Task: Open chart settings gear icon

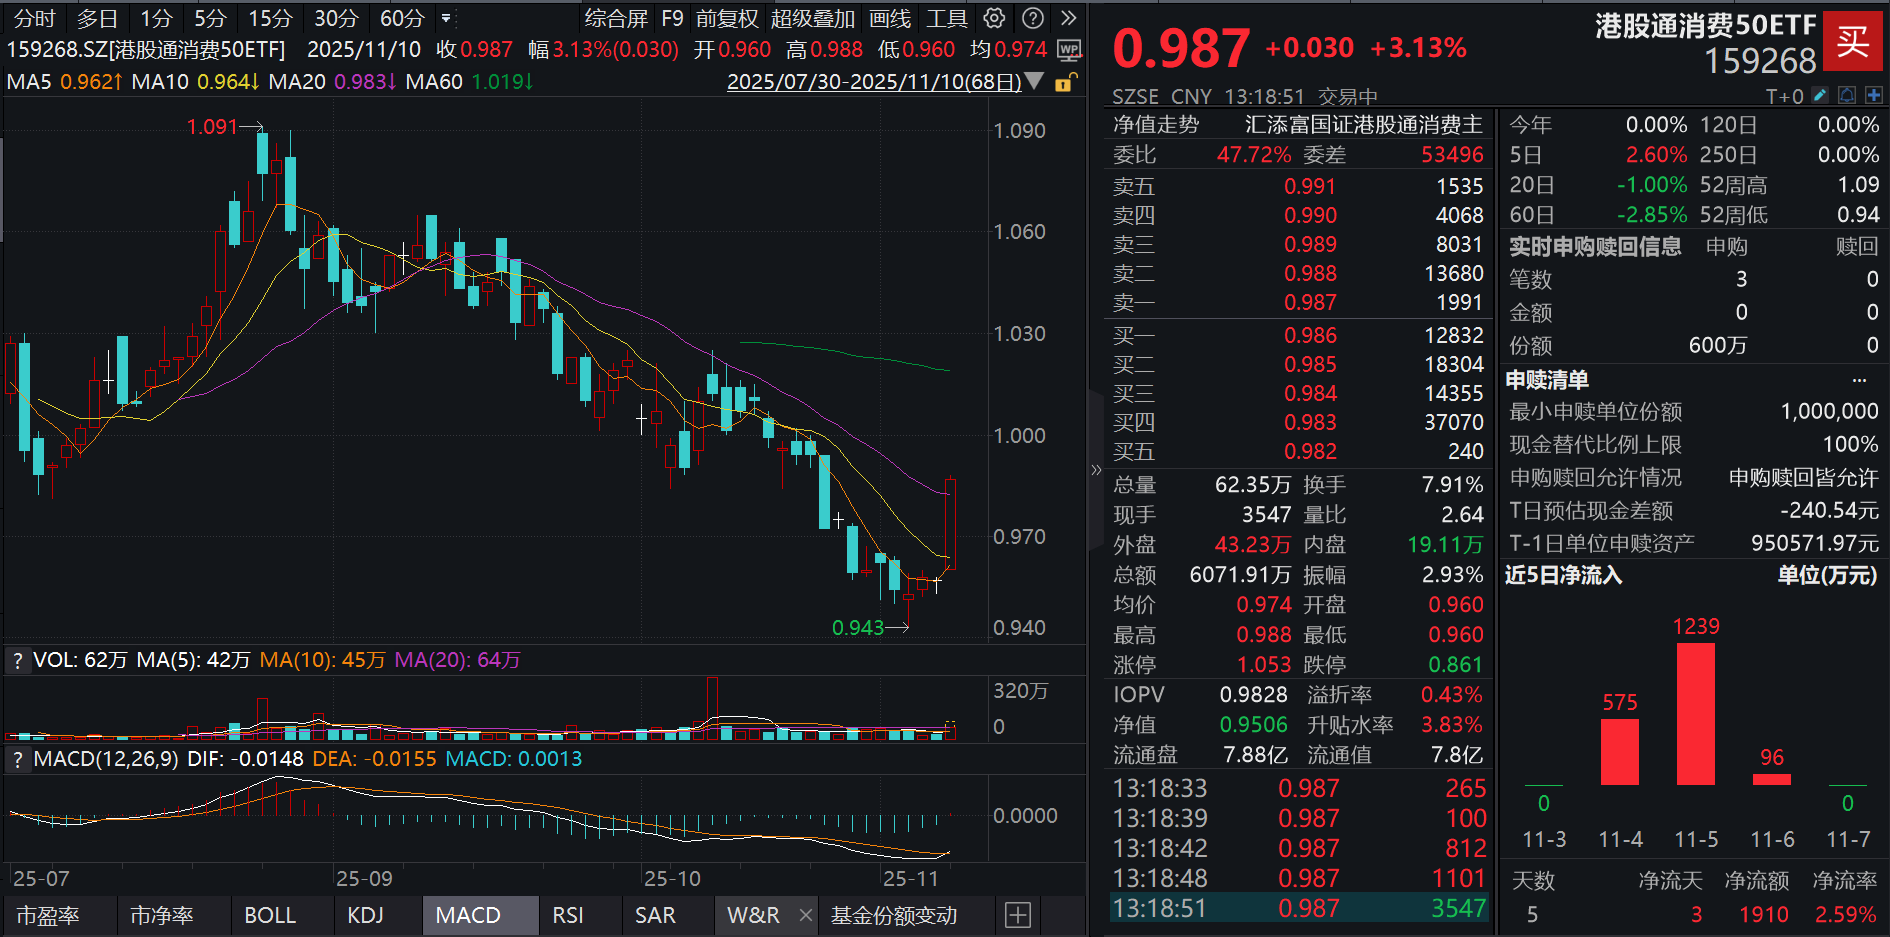Action: tap(994, 18)
